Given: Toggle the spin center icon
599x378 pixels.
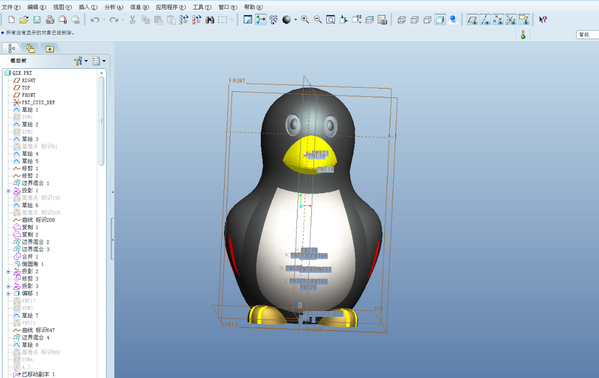Looking at the screenshot, I should click(261, 19).
